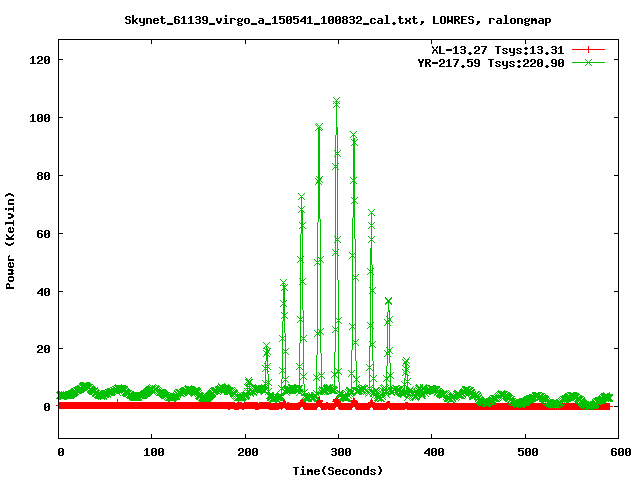Click the green line sample in legend

[x=589, y=62]
